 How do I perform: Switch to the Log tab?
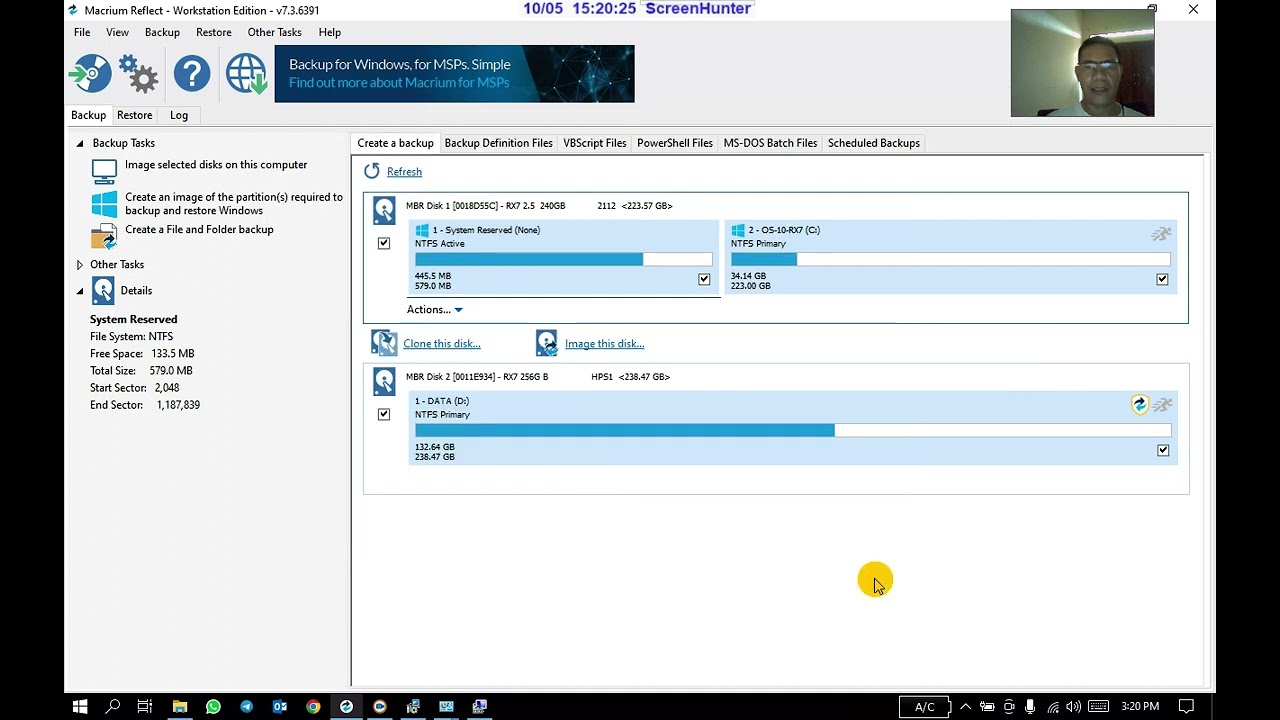pos(179,115)
